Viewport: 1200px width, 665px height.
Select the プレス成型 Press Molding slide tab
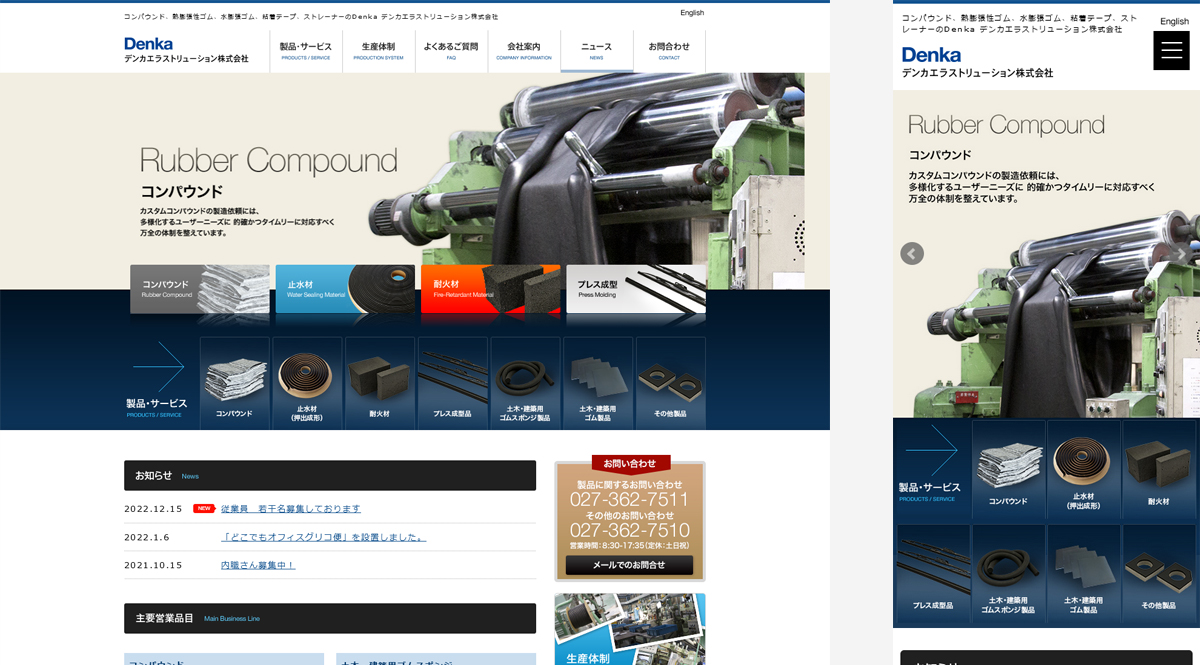(x=636, y=289)
